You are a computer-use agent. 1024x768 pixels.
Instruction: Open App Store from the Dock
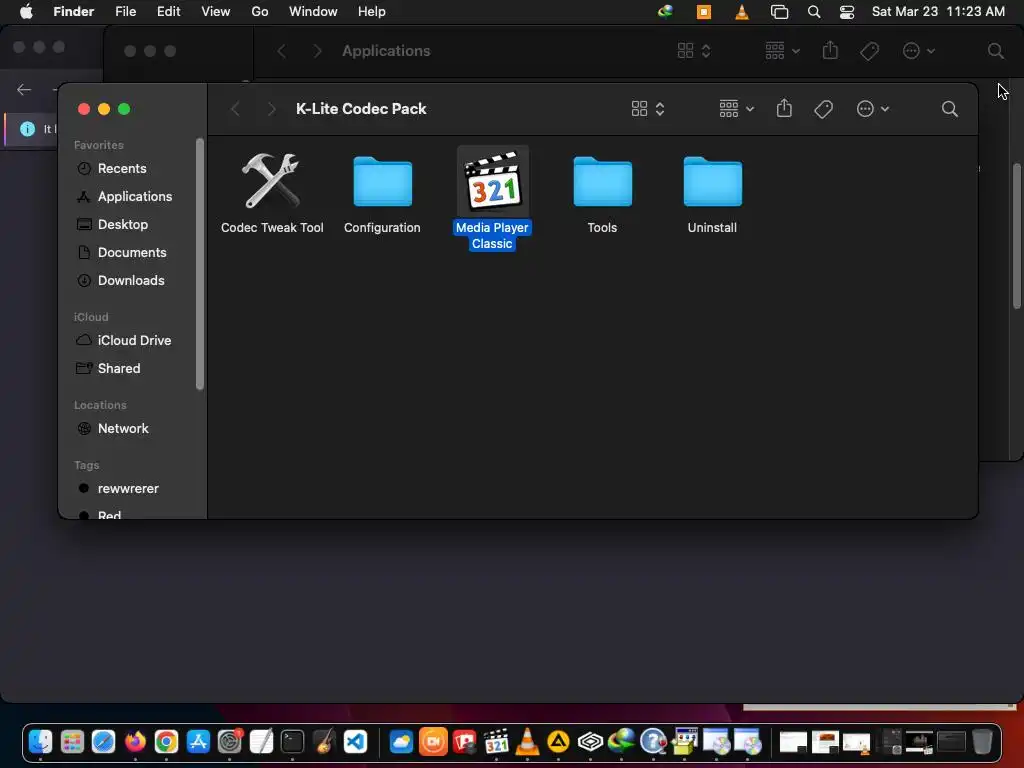coord(198,742)
